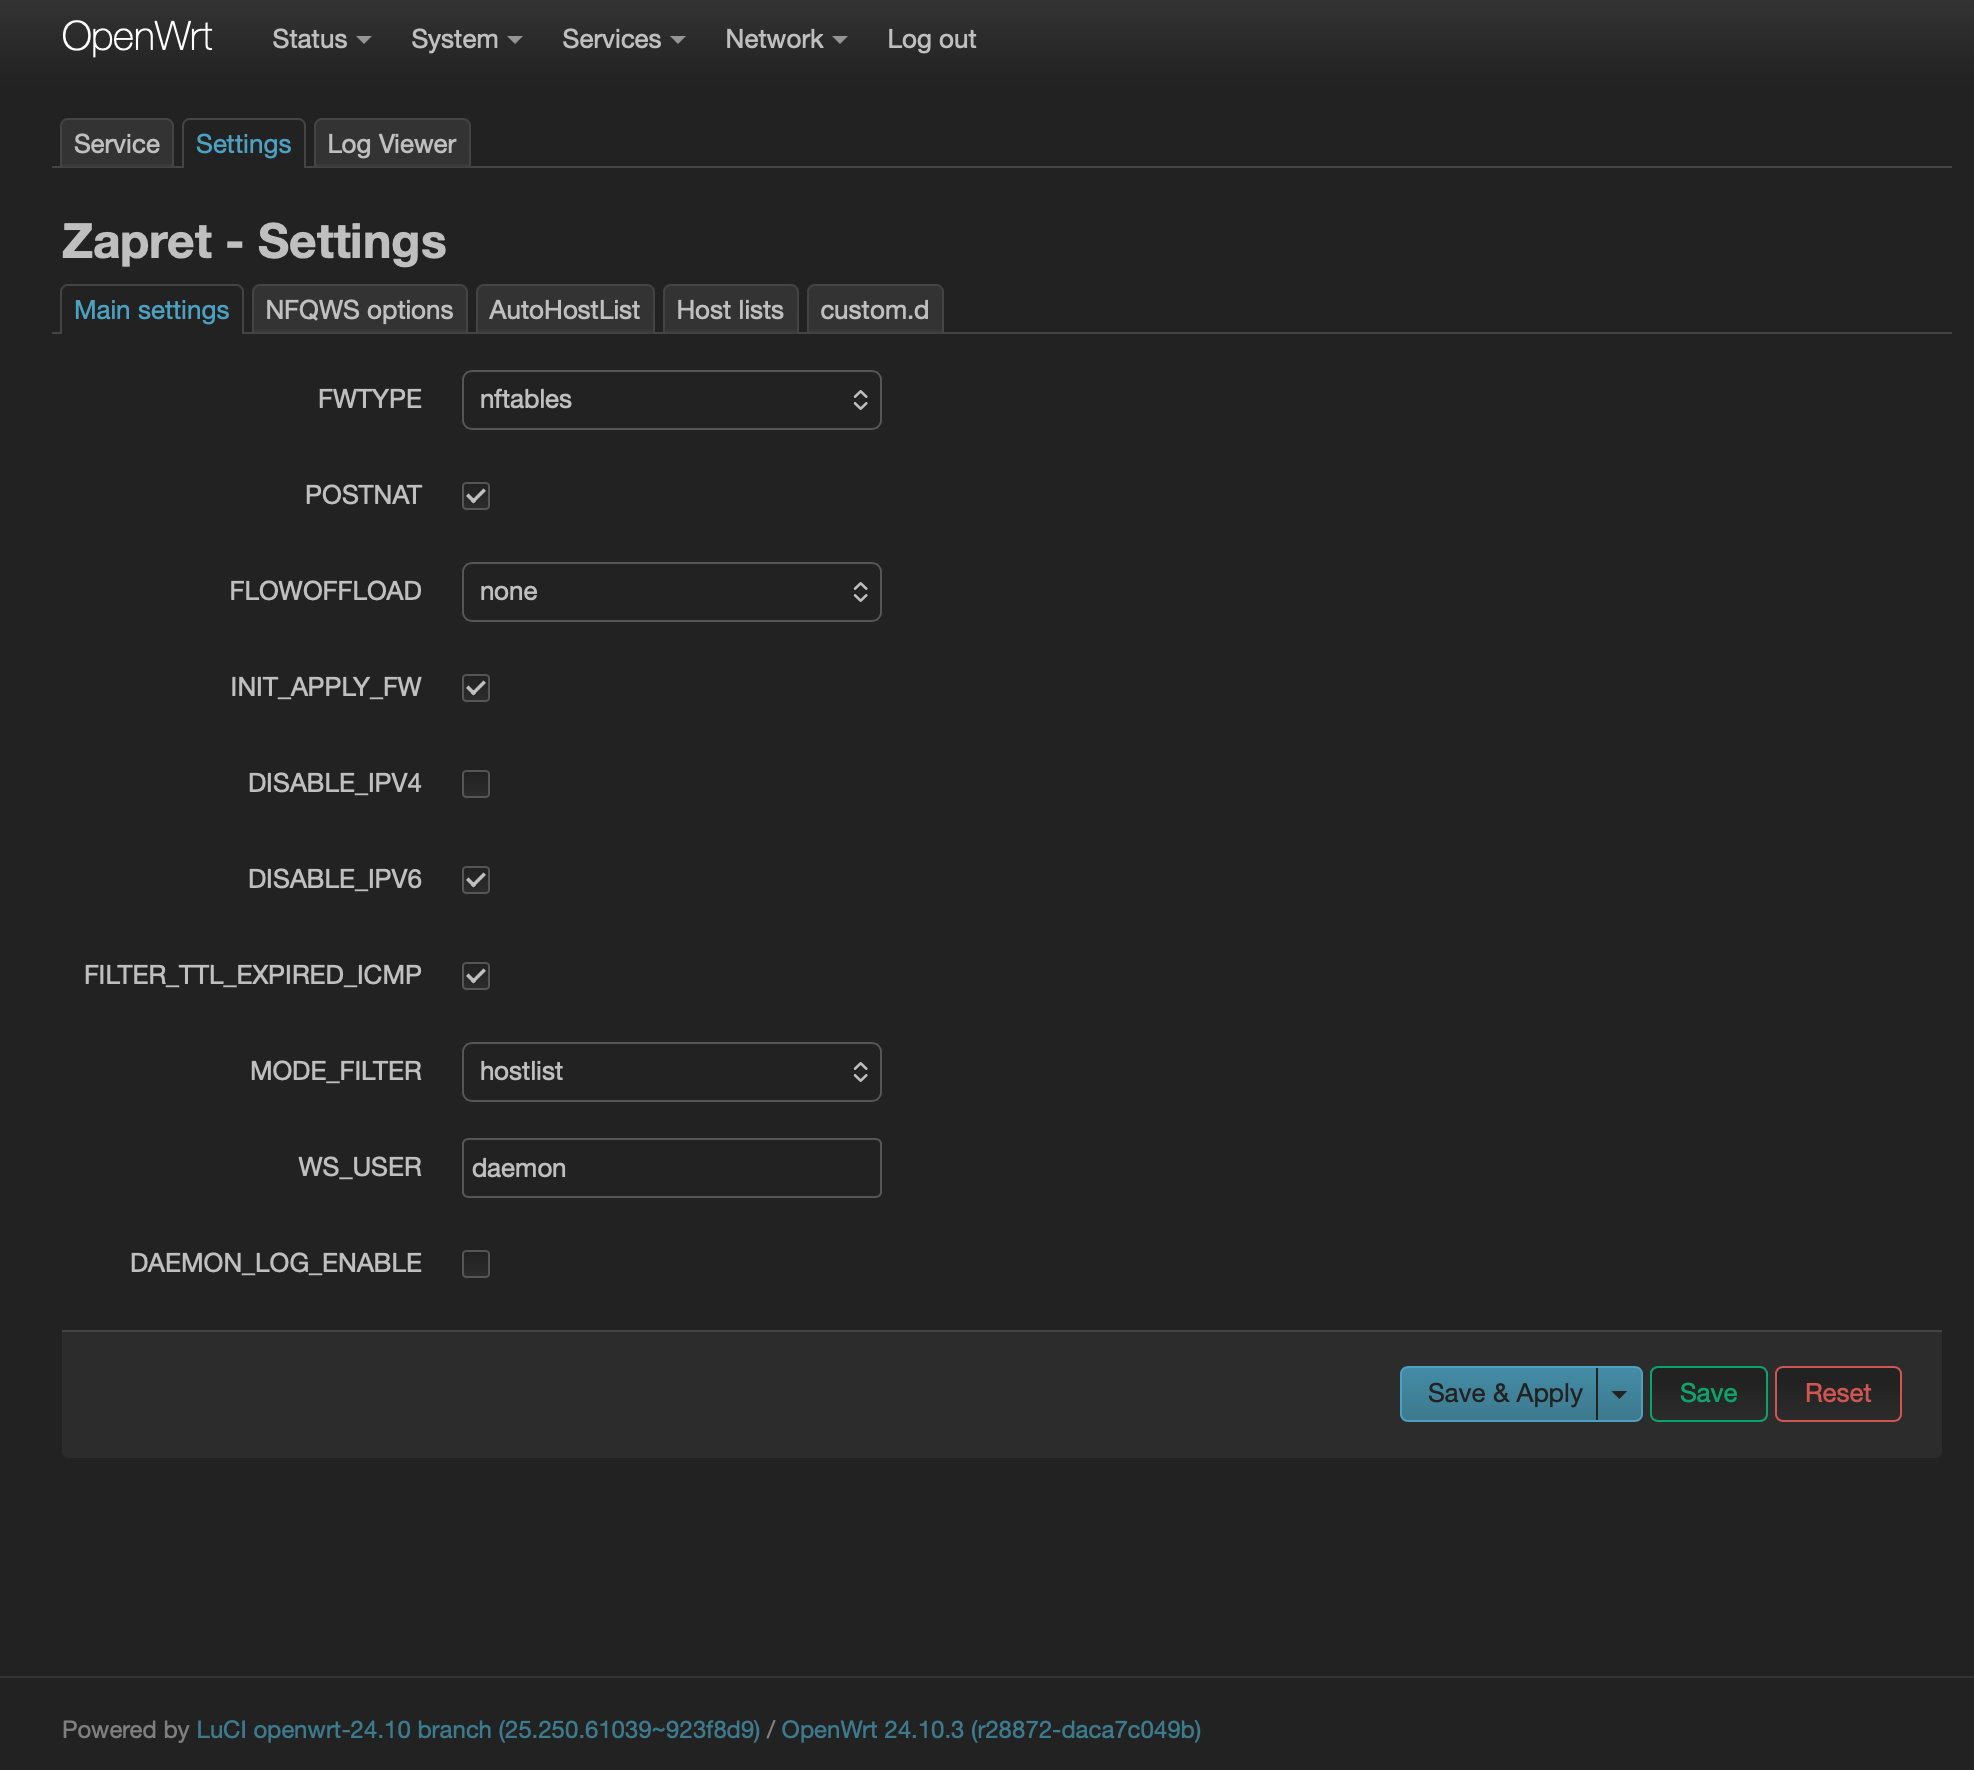Screen dimensions: 1974x1770
Task: Select the Main settings tab
Action: tap(152, 309)
